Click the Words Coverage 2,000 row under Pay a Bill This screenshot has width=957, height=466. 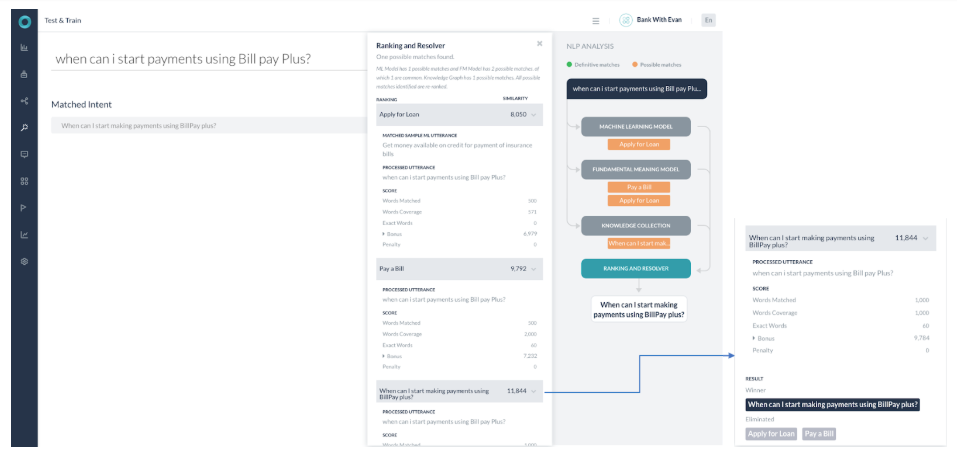[460, 334]
